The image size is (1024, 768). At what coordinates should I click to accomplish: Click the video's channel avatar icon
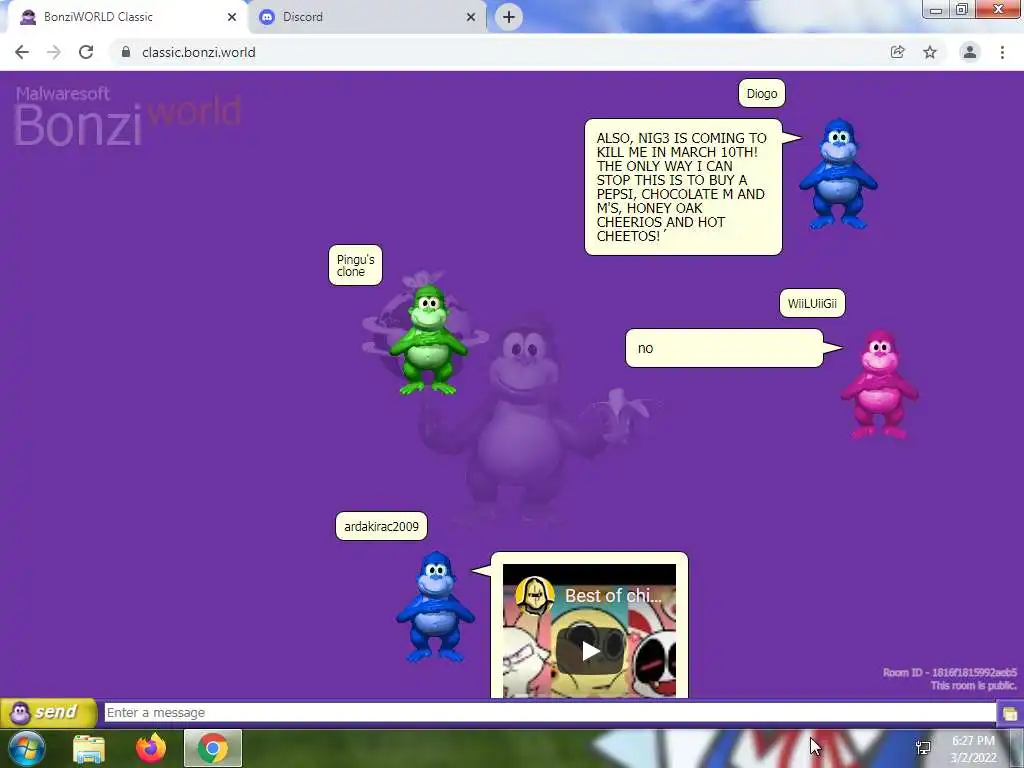click(x=534, y=595)
